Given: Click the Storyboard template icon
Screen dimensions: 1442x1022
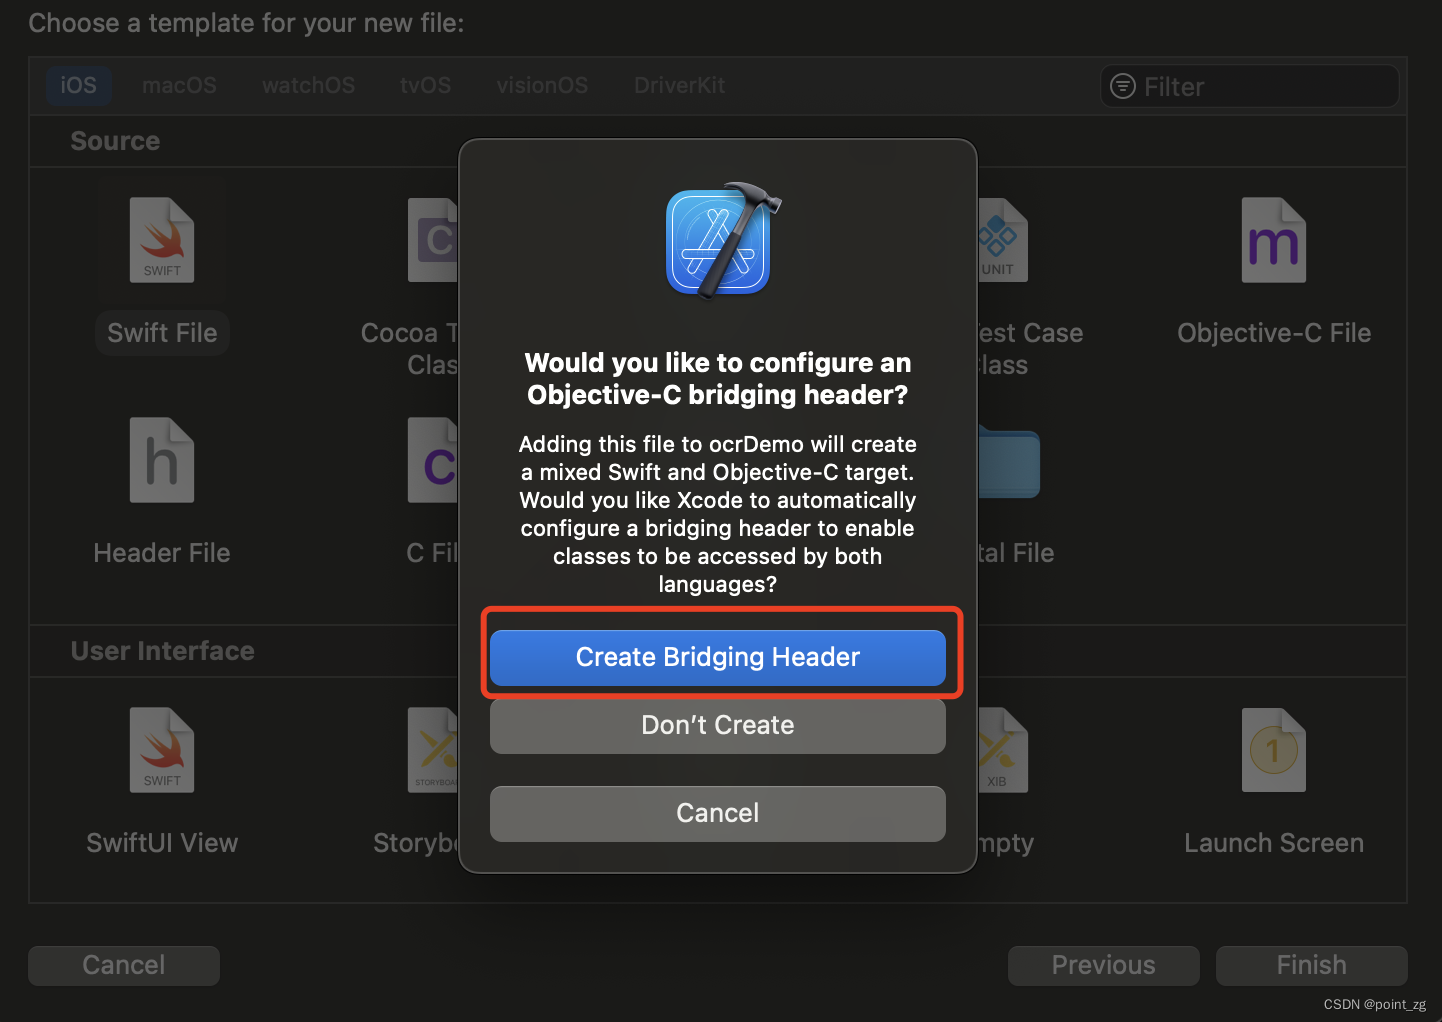Looking at the screenshot, I should 433,750.
